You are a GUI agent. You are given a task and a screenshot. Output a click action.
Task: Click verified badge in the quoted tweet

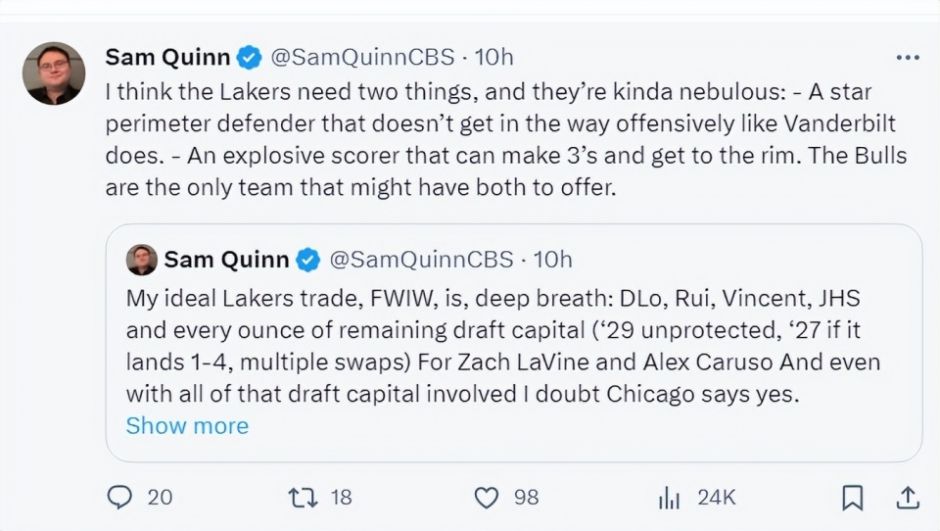pos(308,260)
